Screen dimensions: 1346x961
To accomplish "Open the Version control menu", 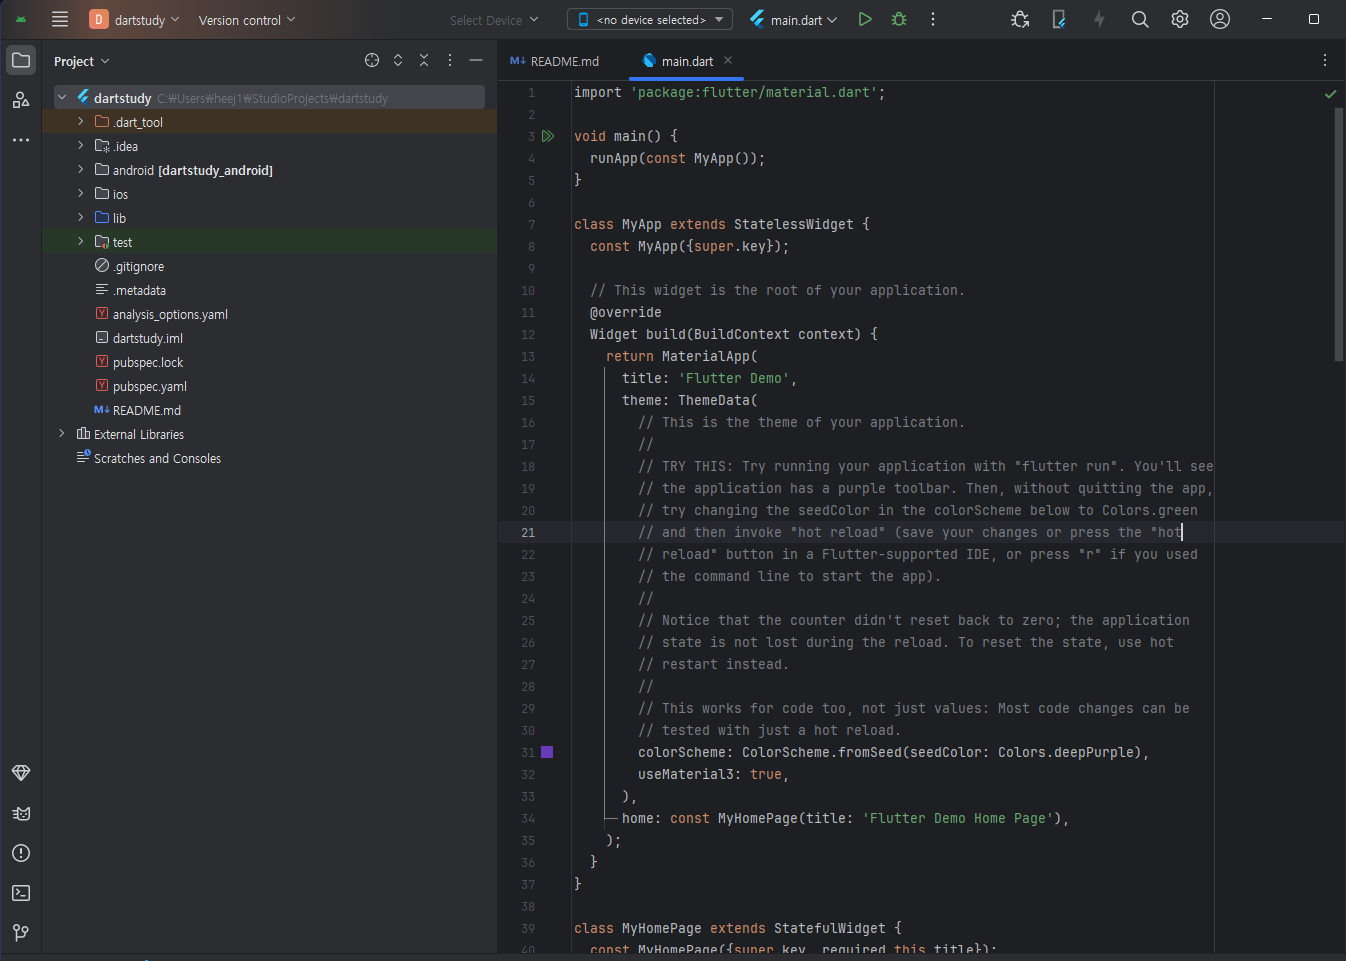I will (x=246, y=19).
